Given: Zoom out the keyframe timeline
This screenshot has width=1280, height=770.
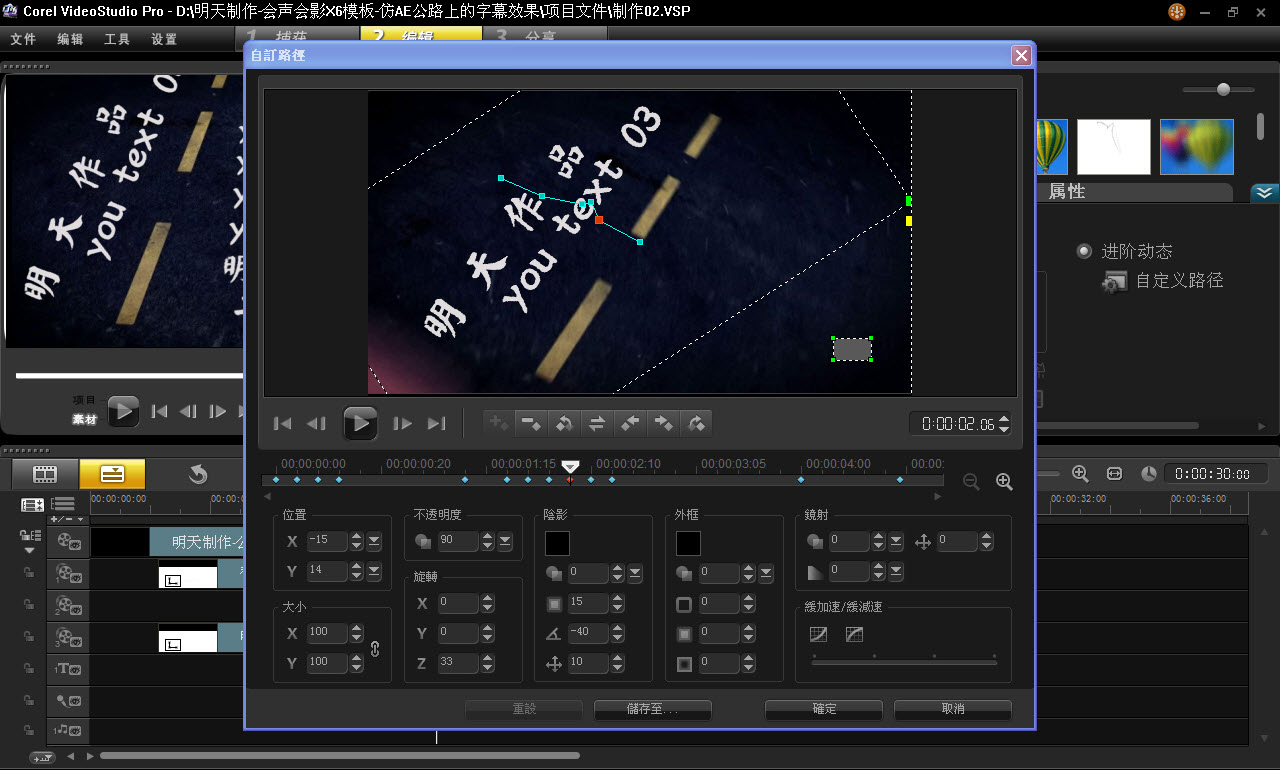Looking at the screenshot, I should click(x=971, y=481).
